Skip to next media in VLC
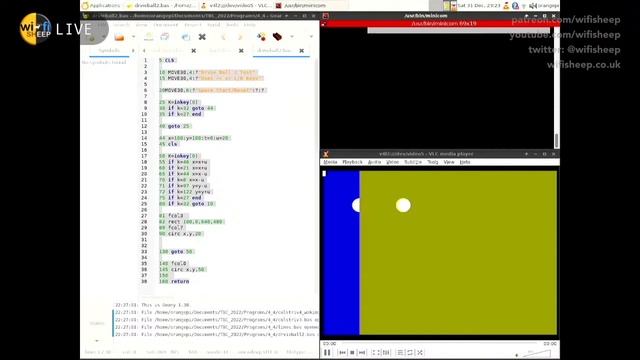640x360 pixels. [x=362, y=352]
